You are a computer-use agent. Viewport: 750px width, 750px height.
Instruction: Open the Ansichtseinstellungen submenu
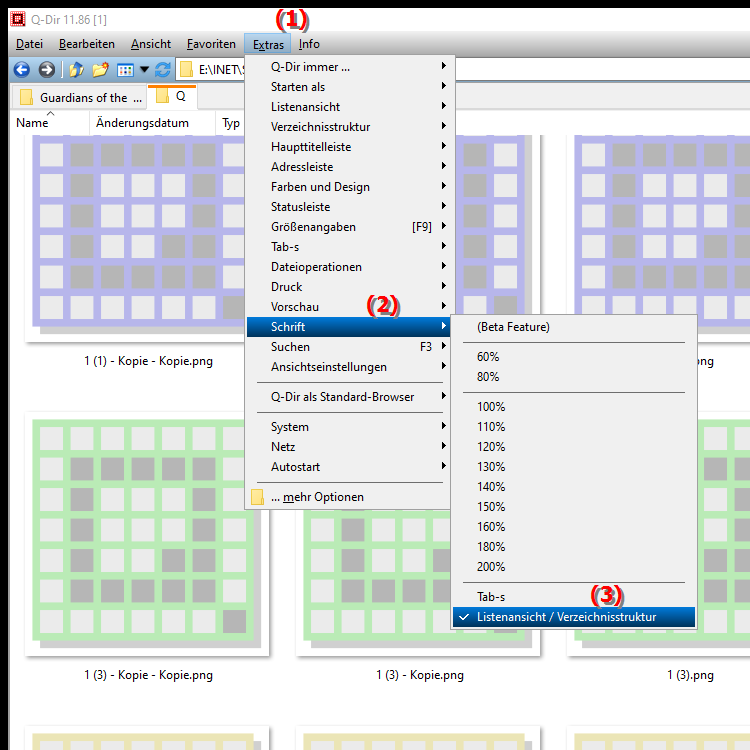coord(348,367)
